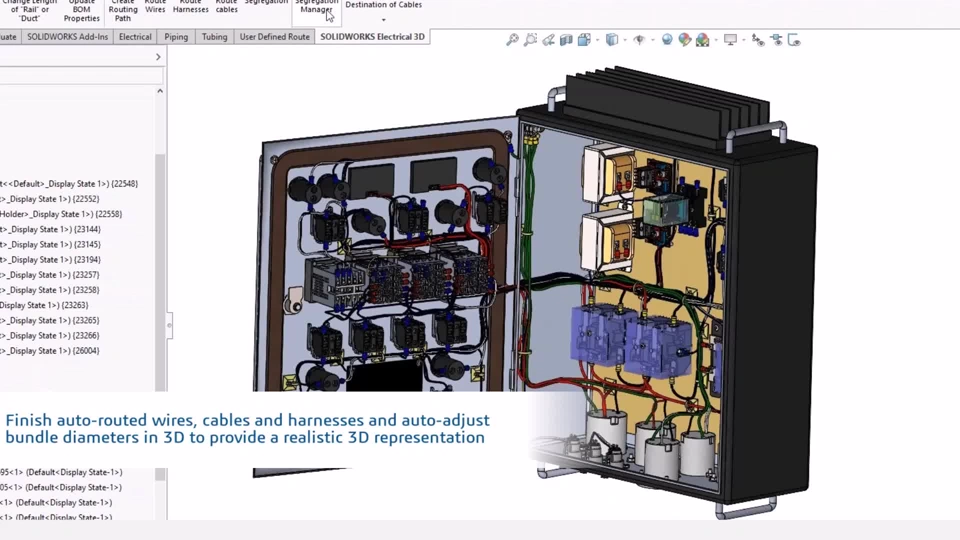Click the Previous View icon
Screen dimensions: 960x540
click(x=548, y=40)
